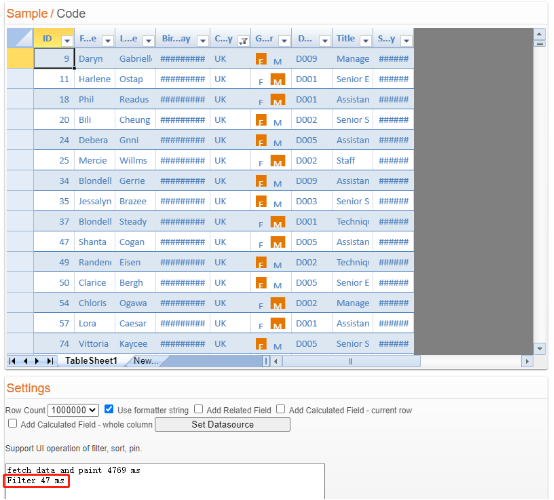Click the active filter icon on Country column
This screenshot has width=554, height=500.
tap(243, 41)
